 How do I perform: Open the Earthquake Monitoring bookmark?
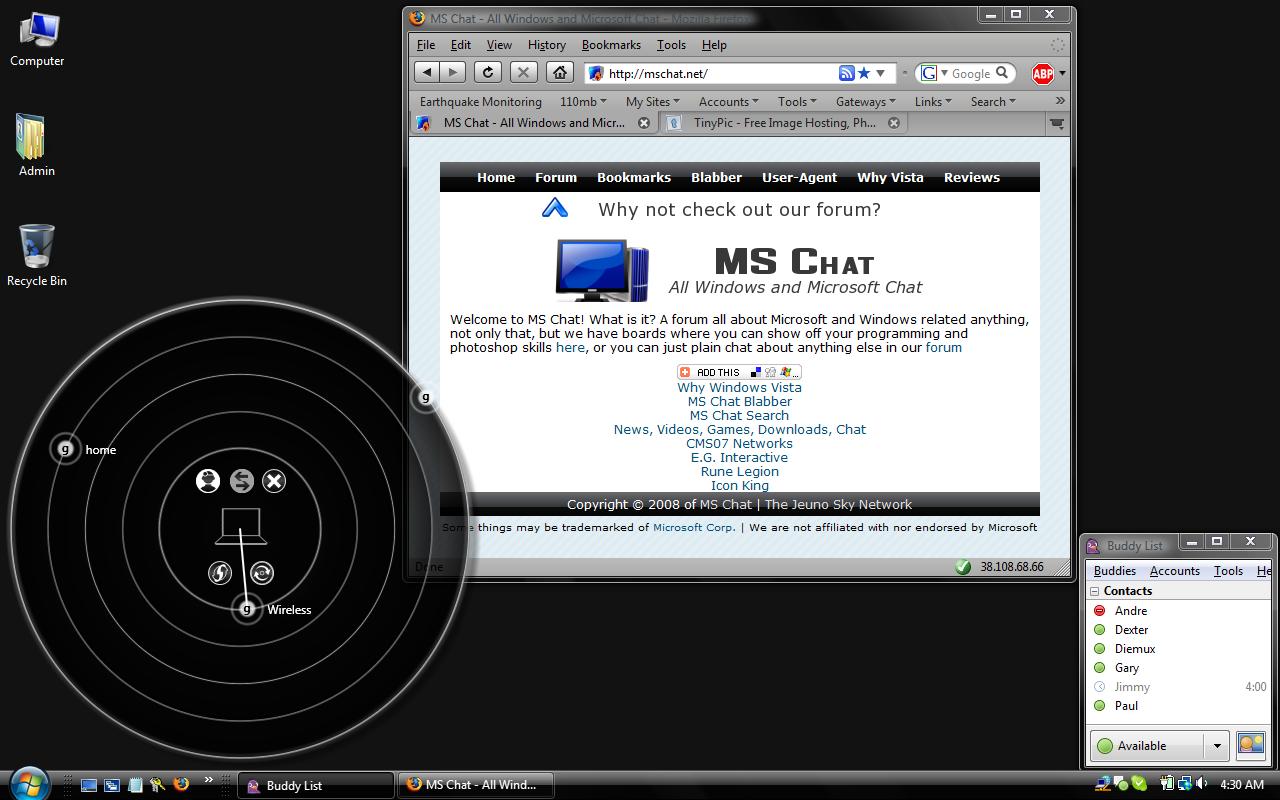(481, 101)
